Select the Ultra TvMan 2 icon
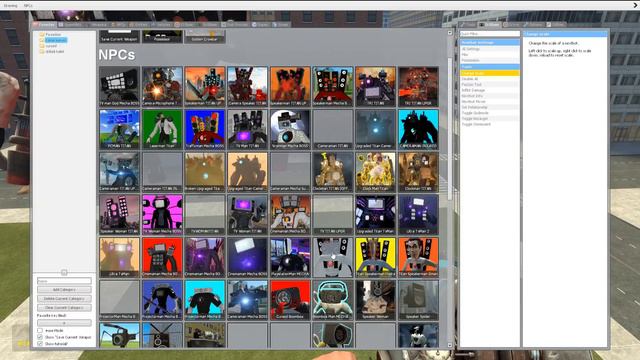The width and height of the screenshot is (640, 360). click(418, 215)
